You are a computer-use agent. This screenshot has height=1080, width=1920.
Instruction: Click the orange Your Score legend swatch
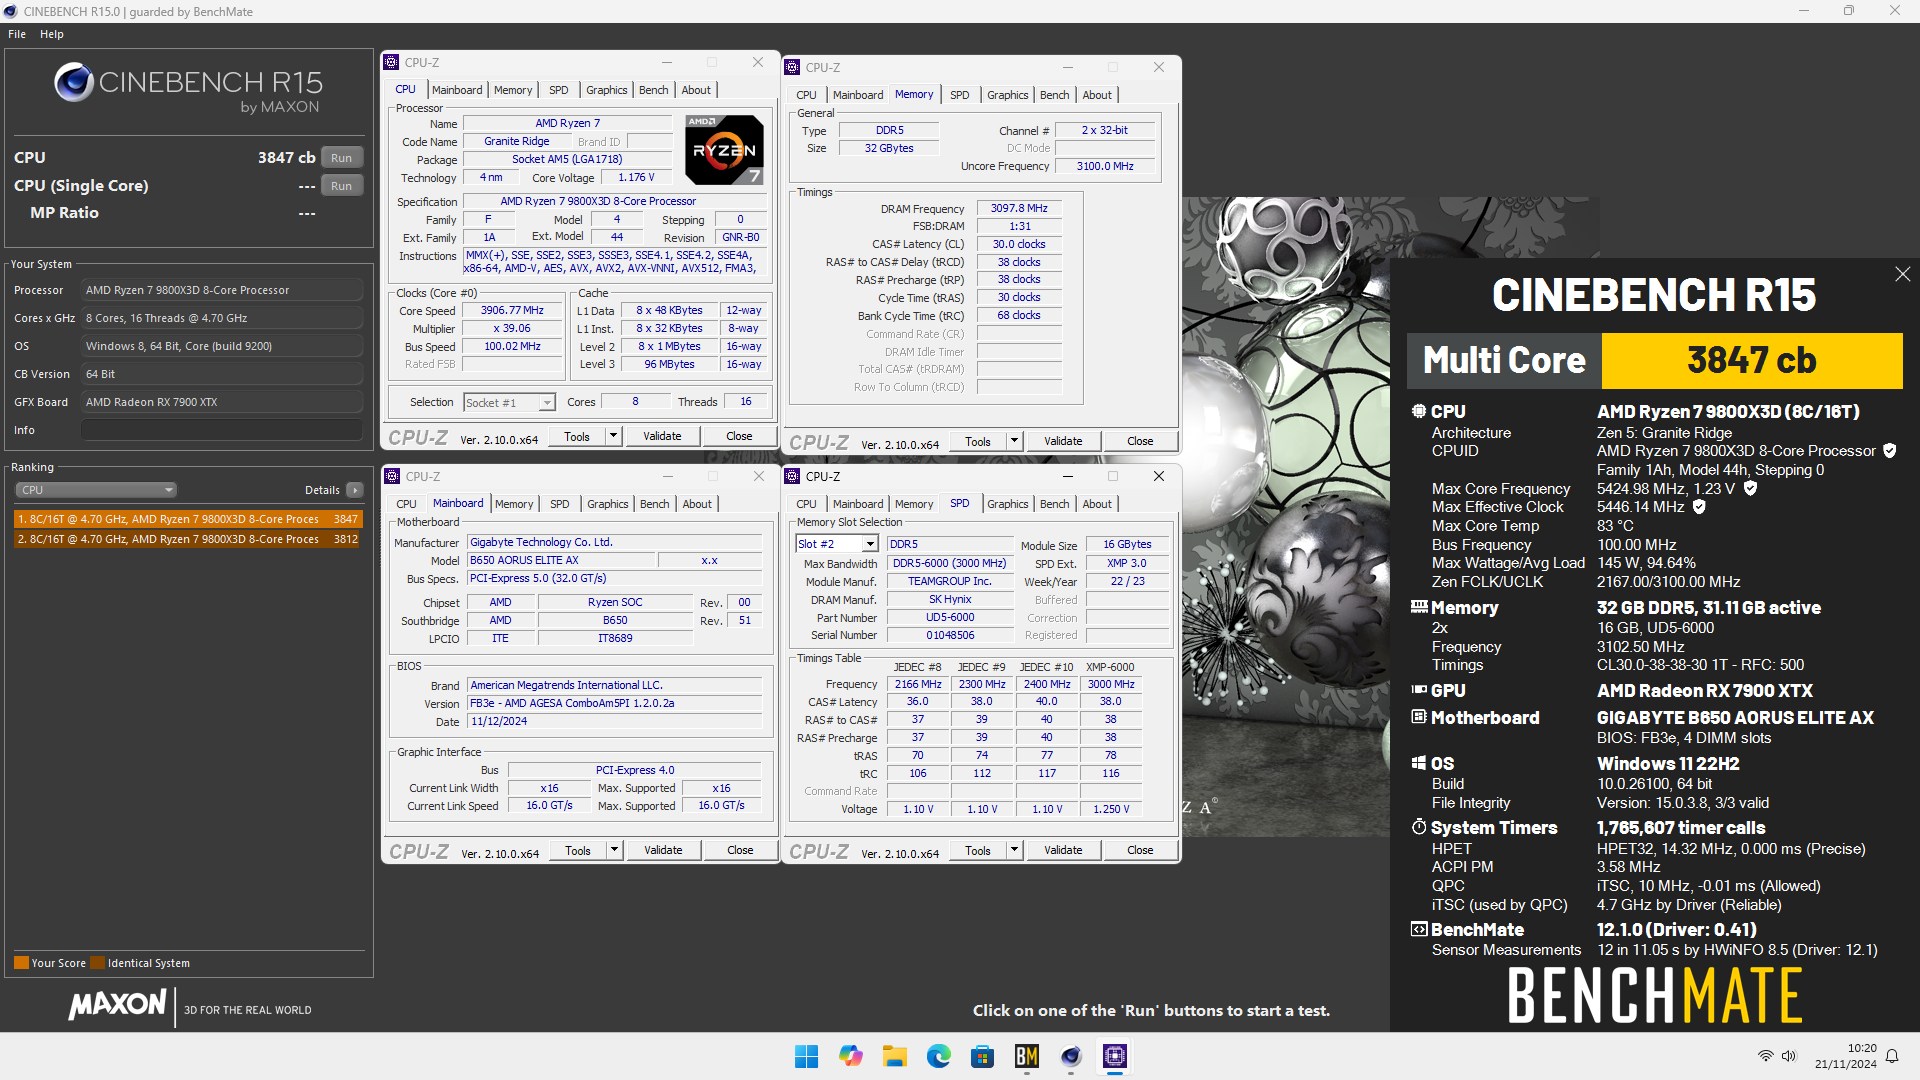[21, 963]
